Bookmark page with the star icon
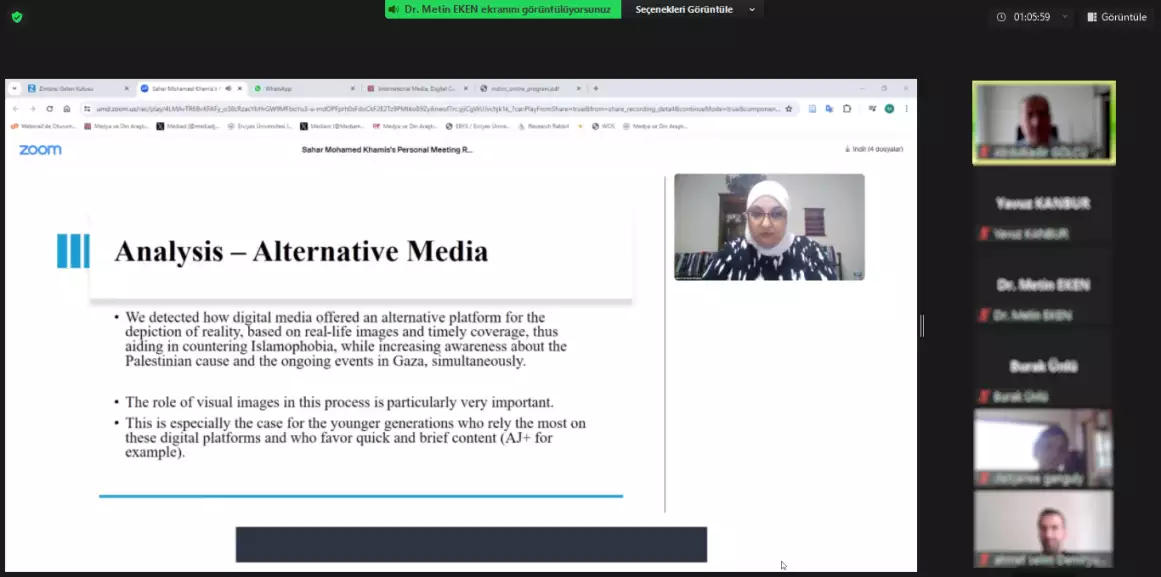1161x577 pixels. (789, 109)
